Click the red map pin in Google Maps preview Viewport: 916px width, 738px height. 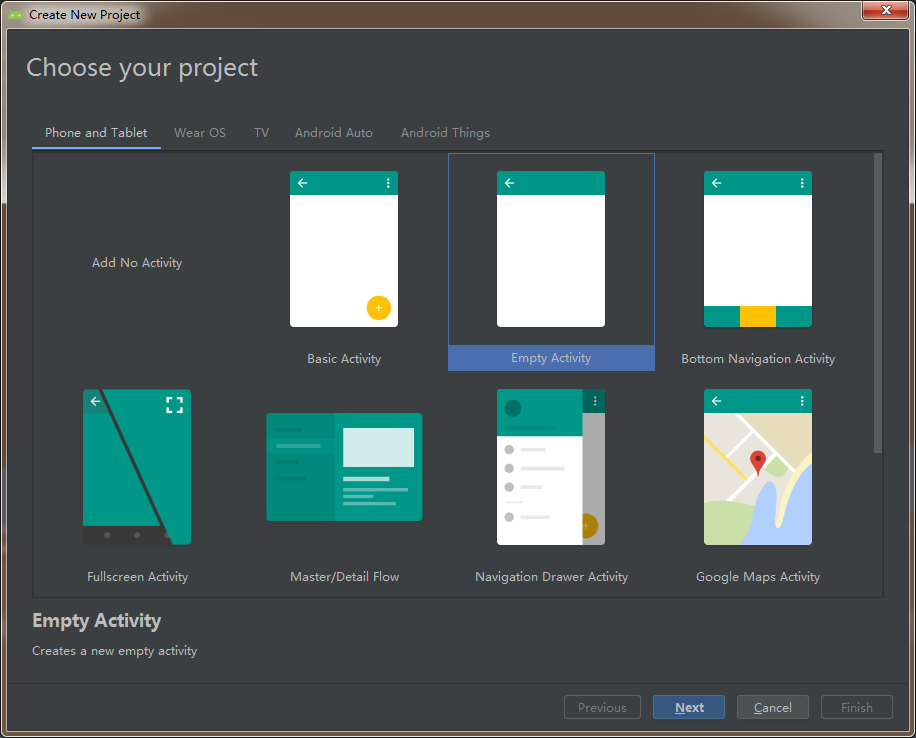click(758, 462)
